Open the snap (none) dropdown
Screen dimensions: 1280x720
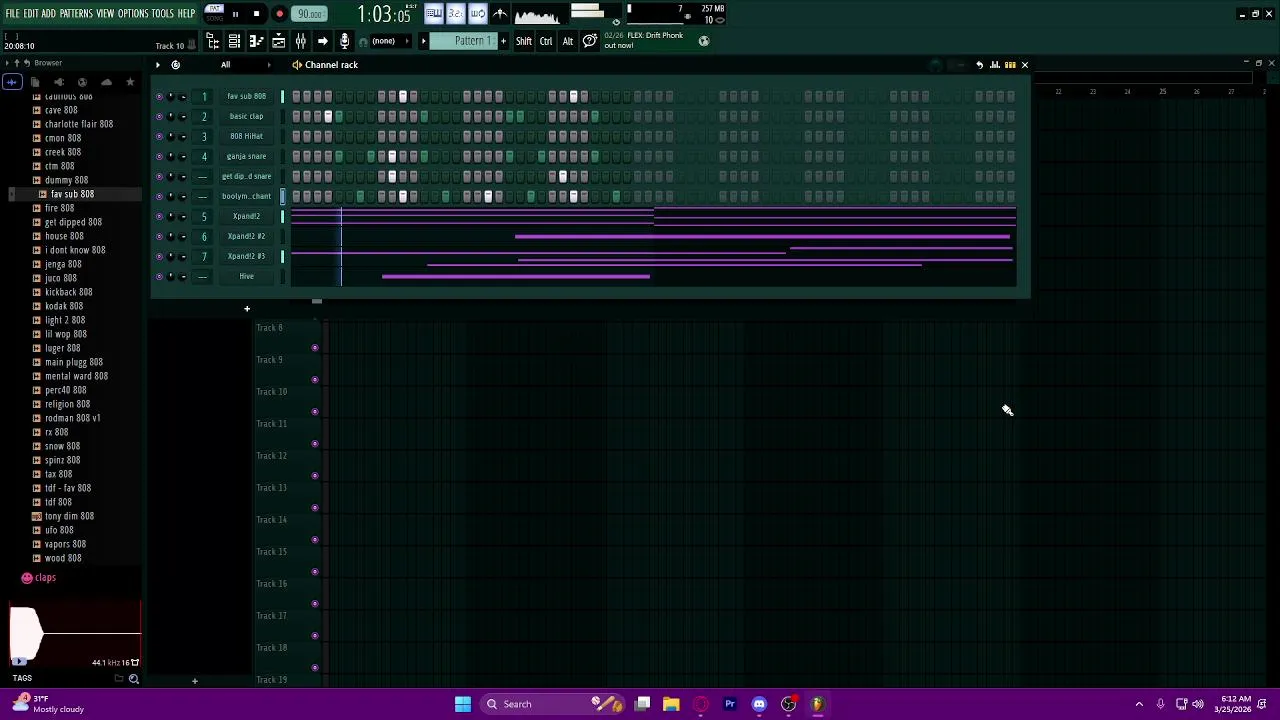390,41
